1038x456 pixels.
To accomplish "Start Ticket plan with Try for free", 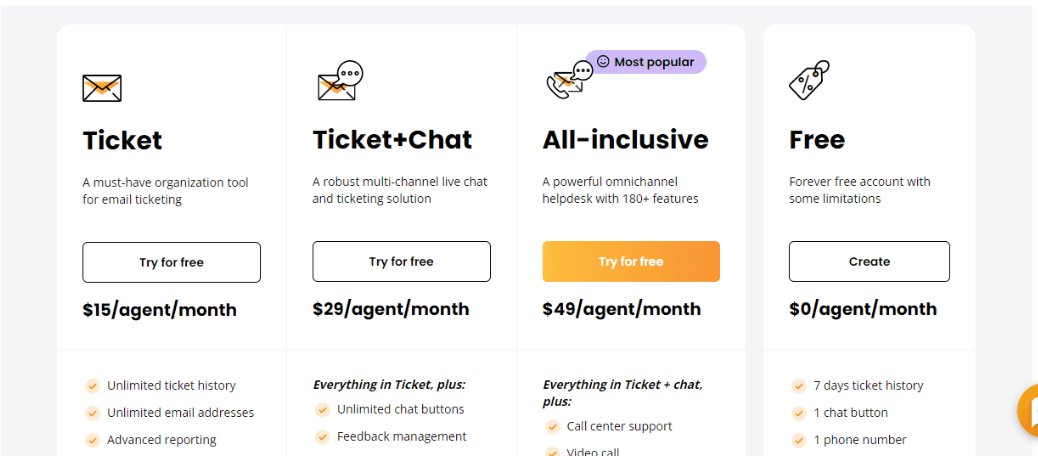I will (171, 262).
